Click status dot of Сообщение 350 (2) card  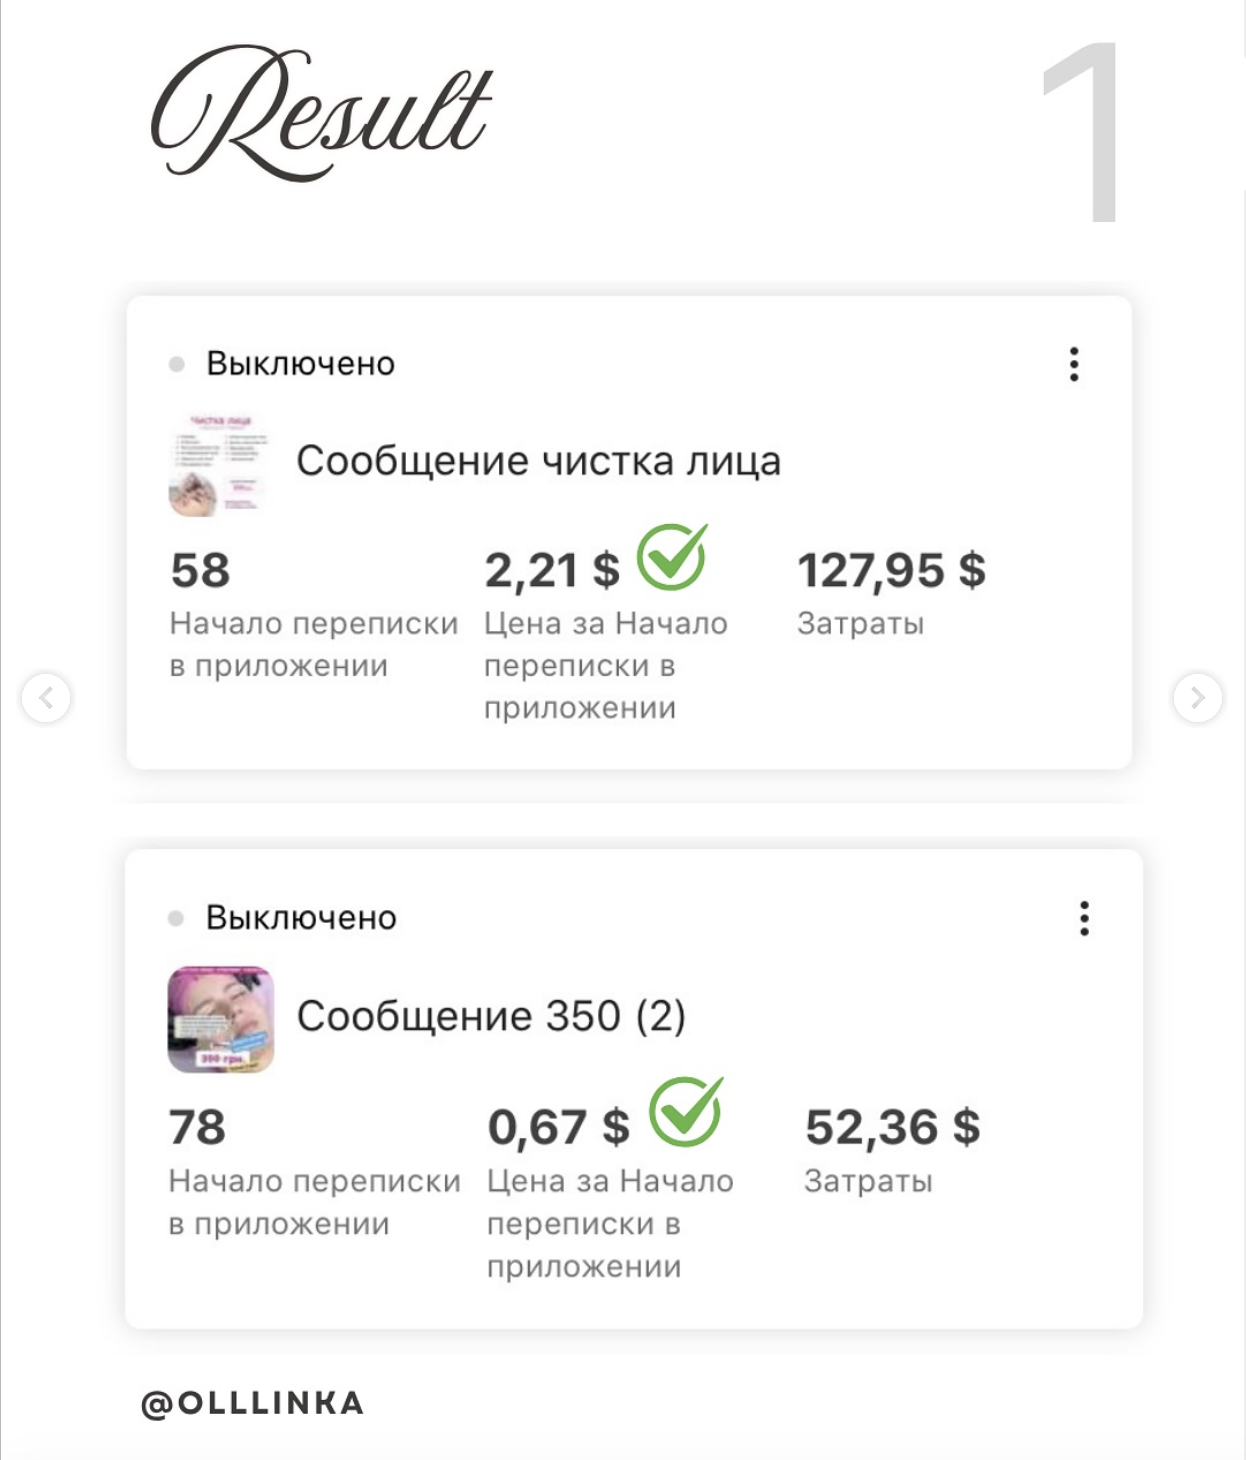point(176,918)
